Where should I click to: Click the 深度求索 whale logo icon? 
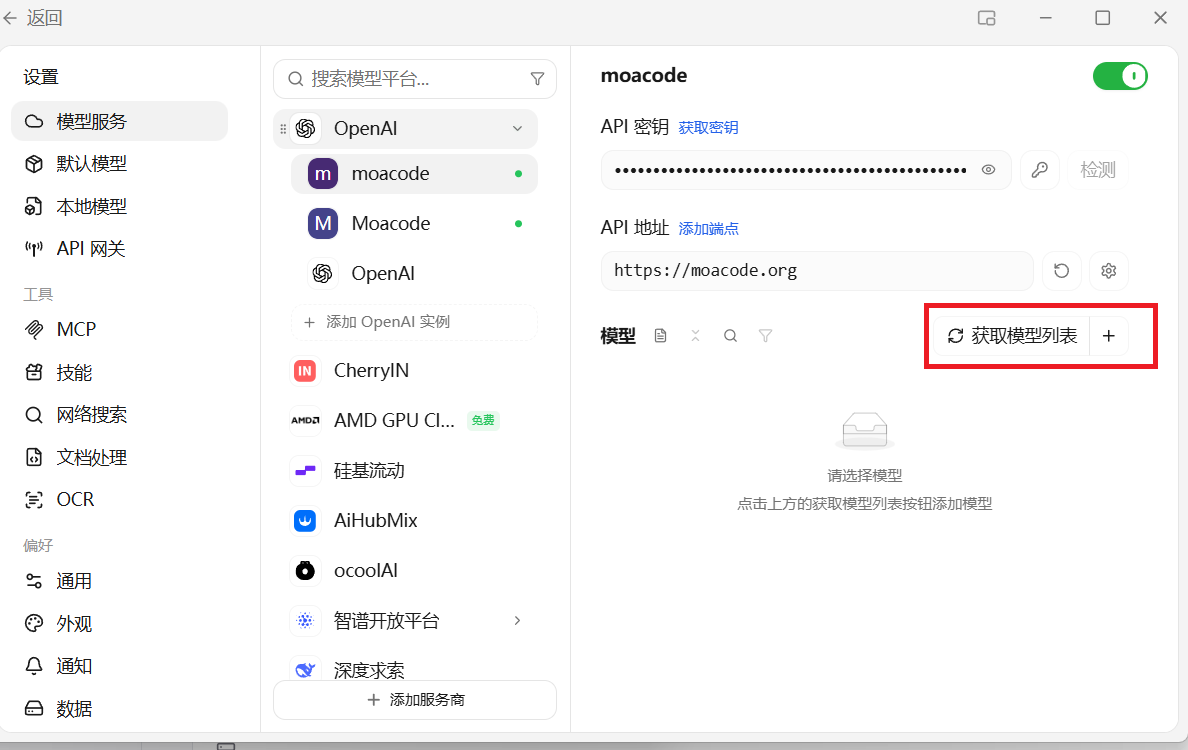point(305,669)
